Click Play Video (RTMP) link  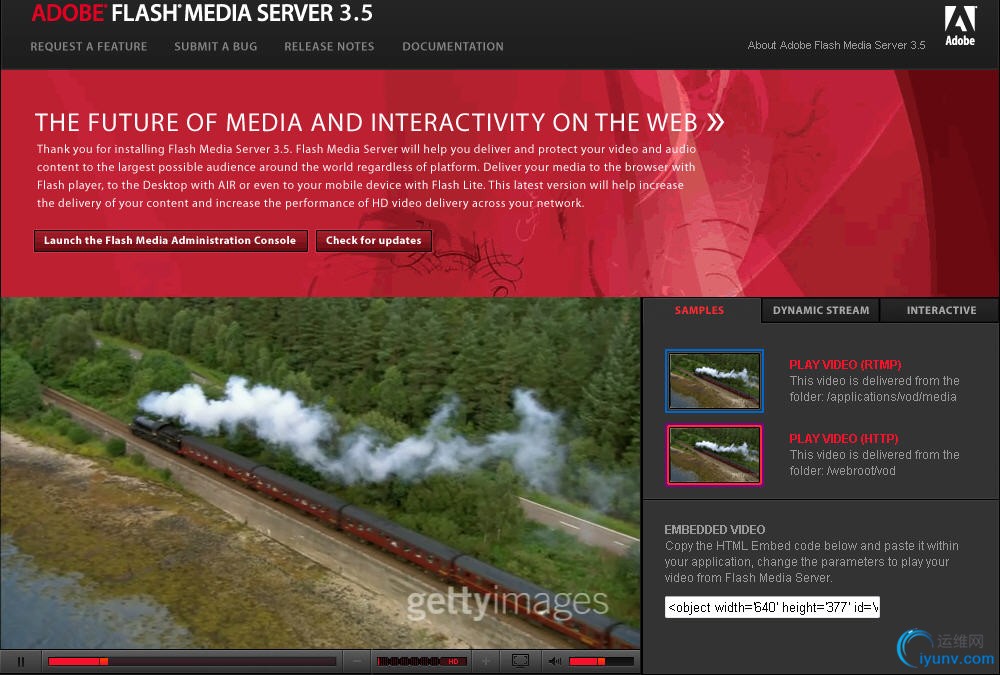845,365
